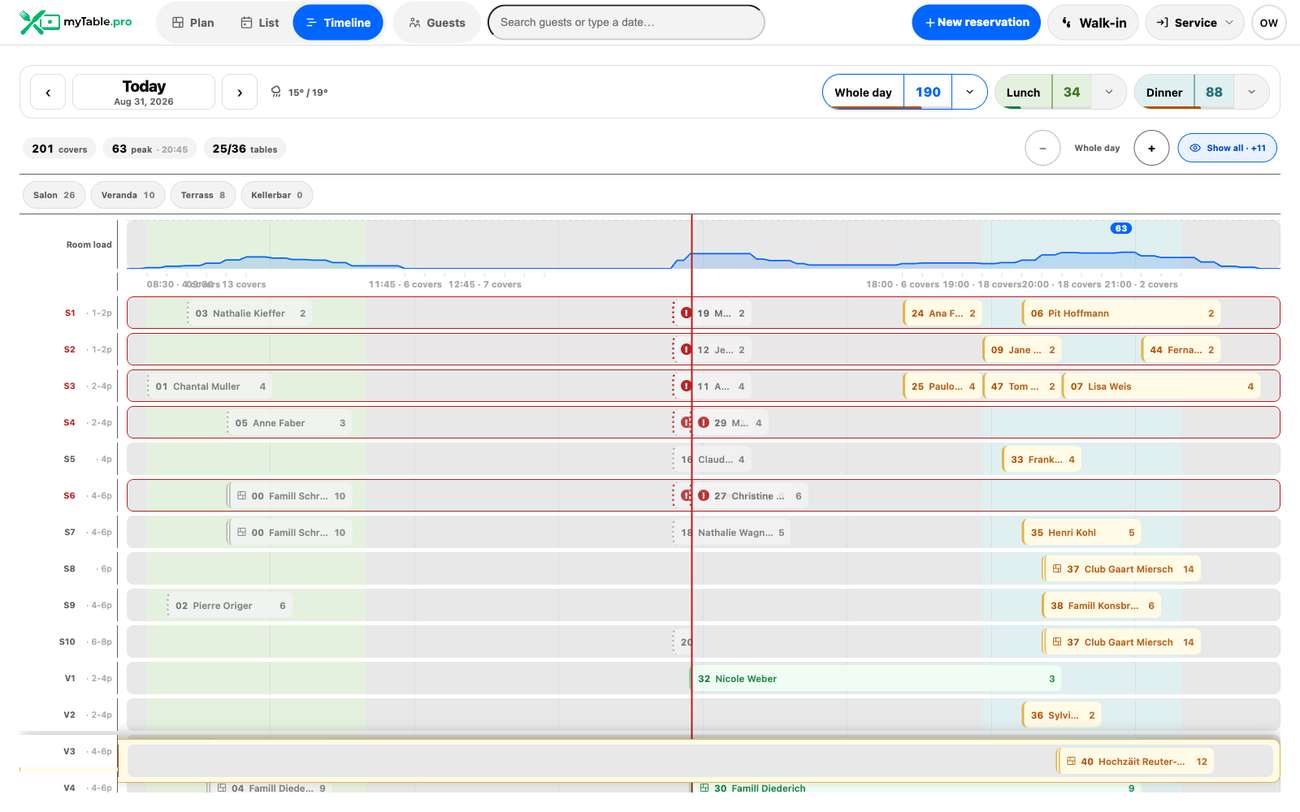
Task: Open Today date picker
Action: [x=144, y=92]
